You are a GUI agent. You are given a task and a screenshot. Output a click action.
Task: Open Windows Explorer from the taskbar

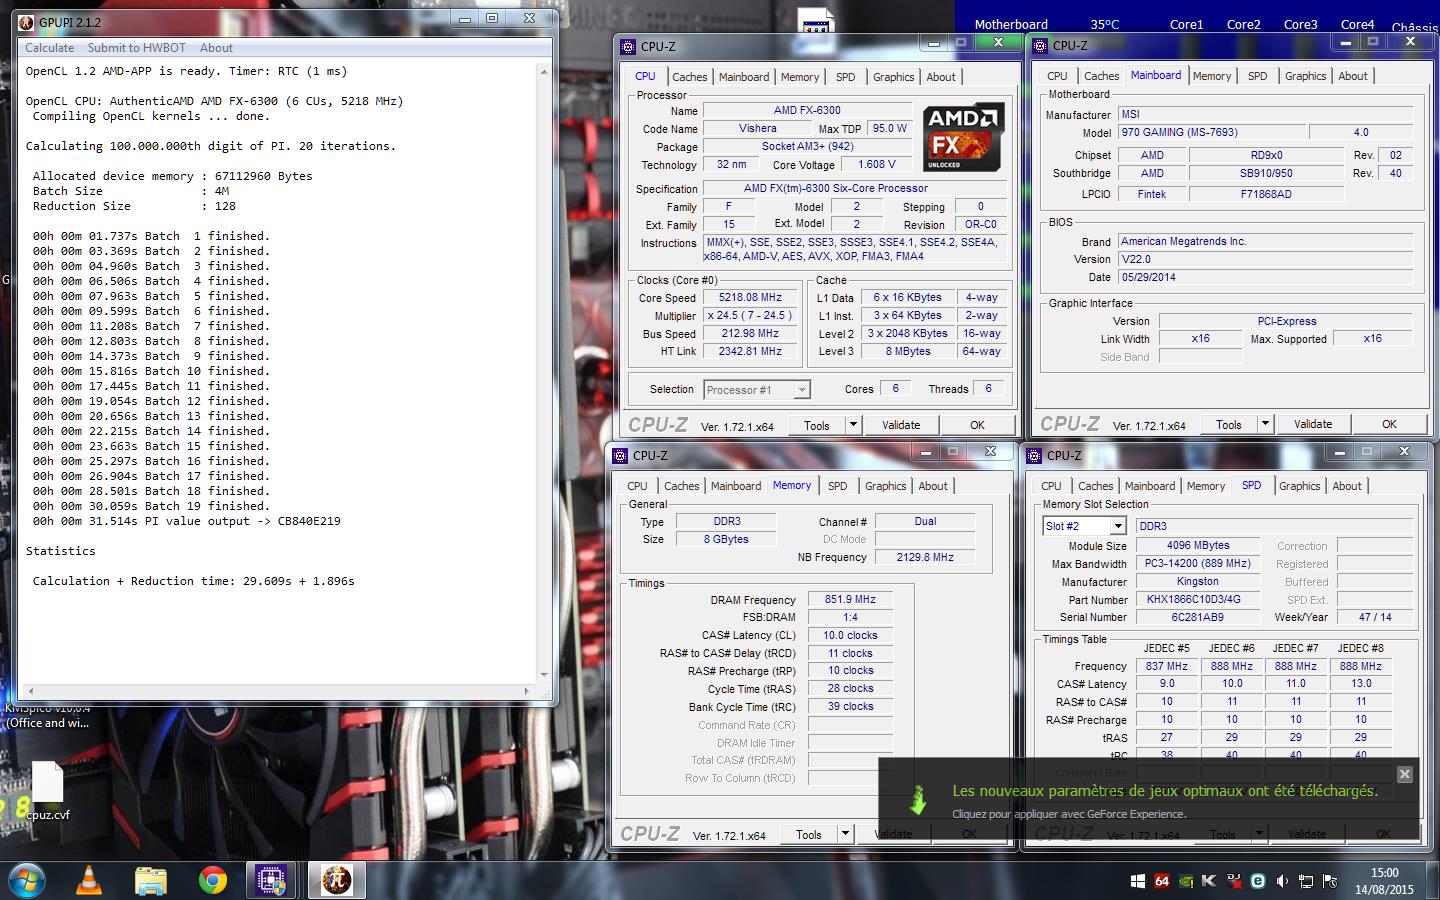pos(150,880)
